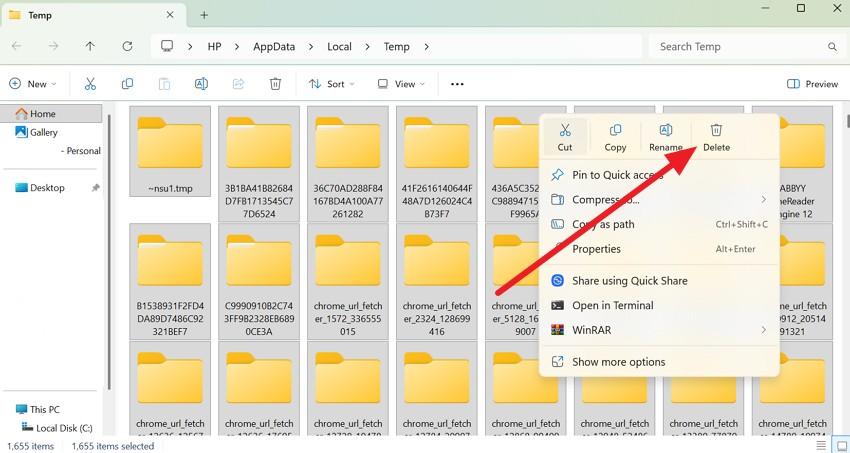The width and height of the screenshot is (850, 453).
Task: Click Cut in the context menu
Action: (x=565, y=137)
